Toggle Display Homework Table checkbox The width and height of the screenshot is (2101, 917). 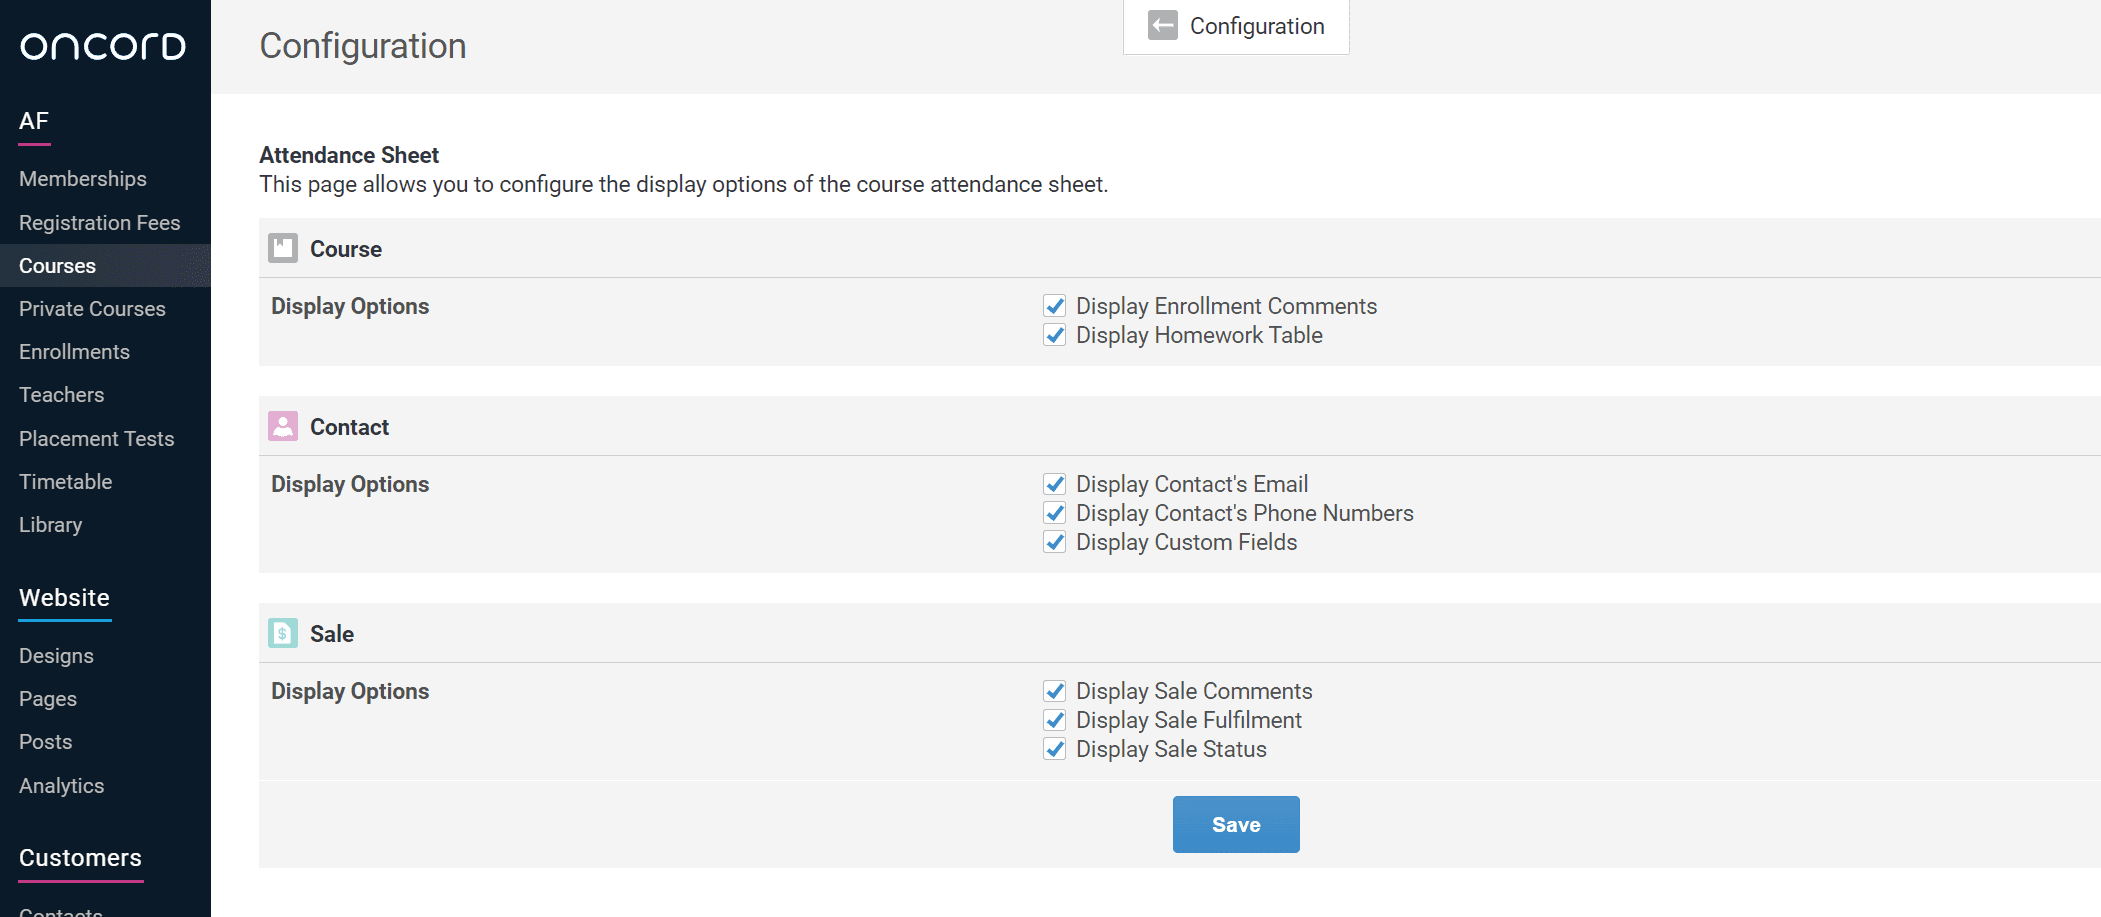click(1054, 335)
